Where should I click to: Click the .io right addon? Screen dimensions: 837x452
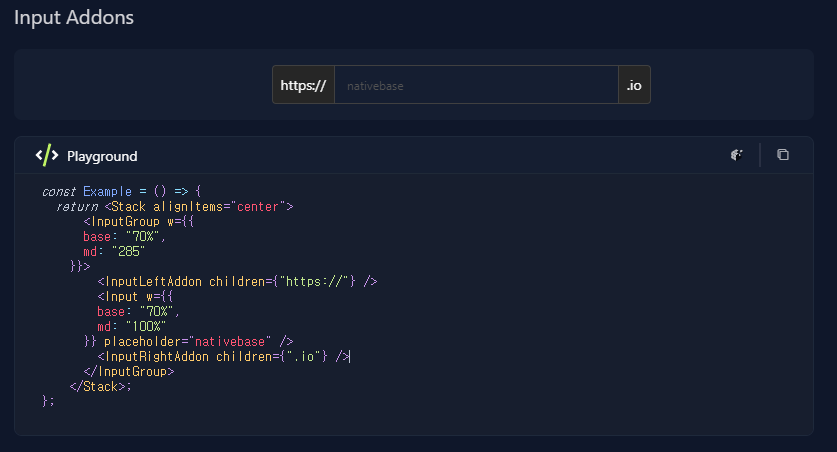pos(634,85)
